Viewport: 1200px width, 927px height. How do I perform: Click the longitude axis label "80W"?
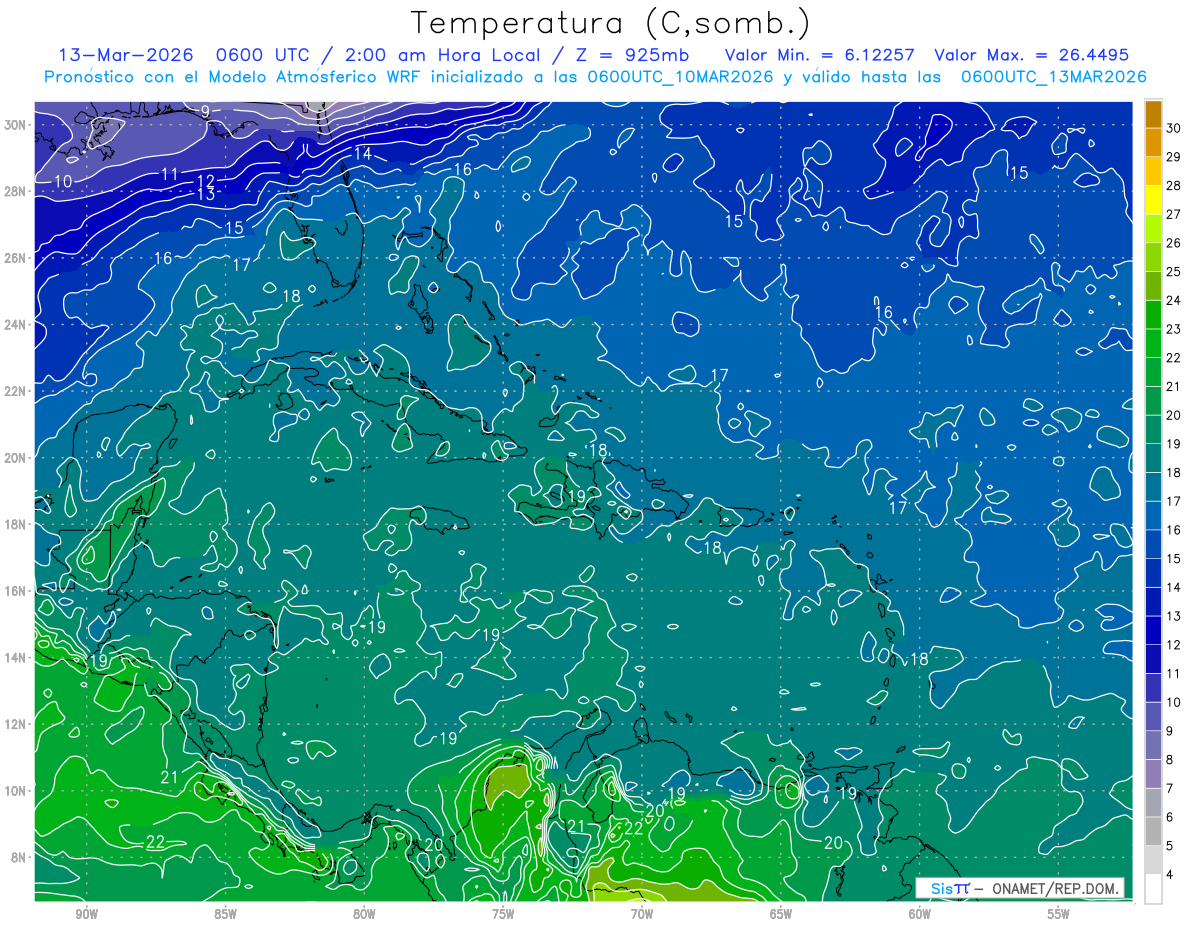point(364,914)
